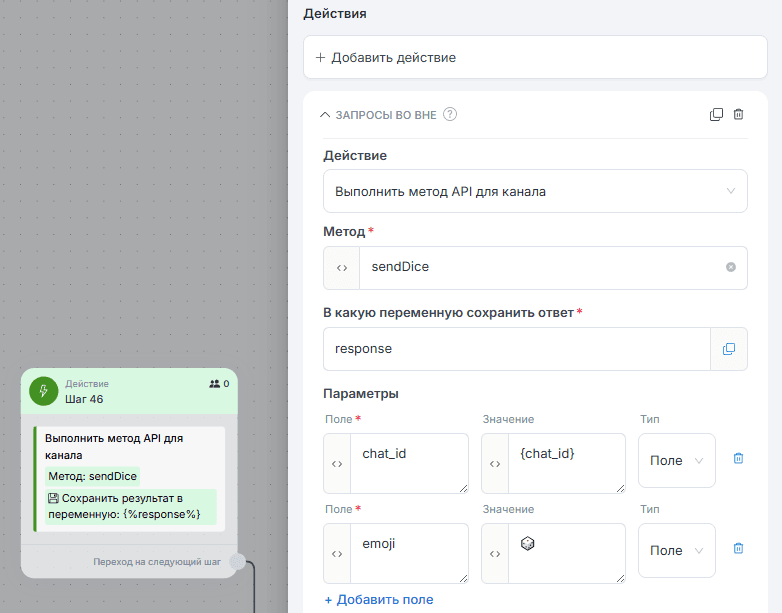Click '+ Добавить поле' link

(379, 600)
